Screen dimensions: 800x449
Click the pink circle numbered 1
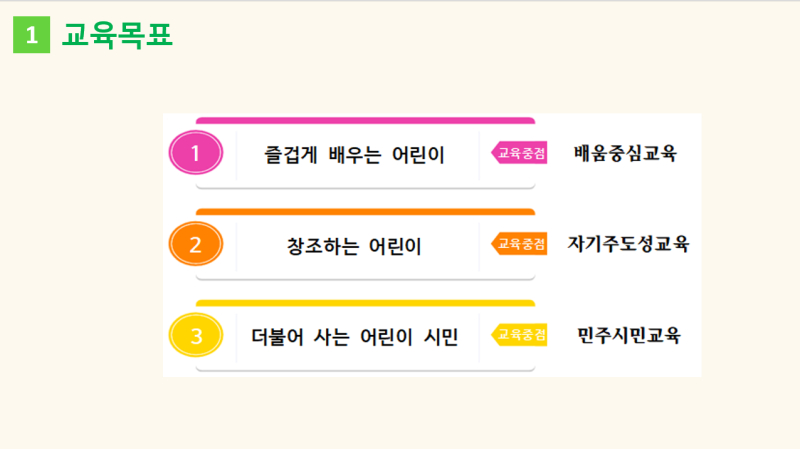pos(196,153)
